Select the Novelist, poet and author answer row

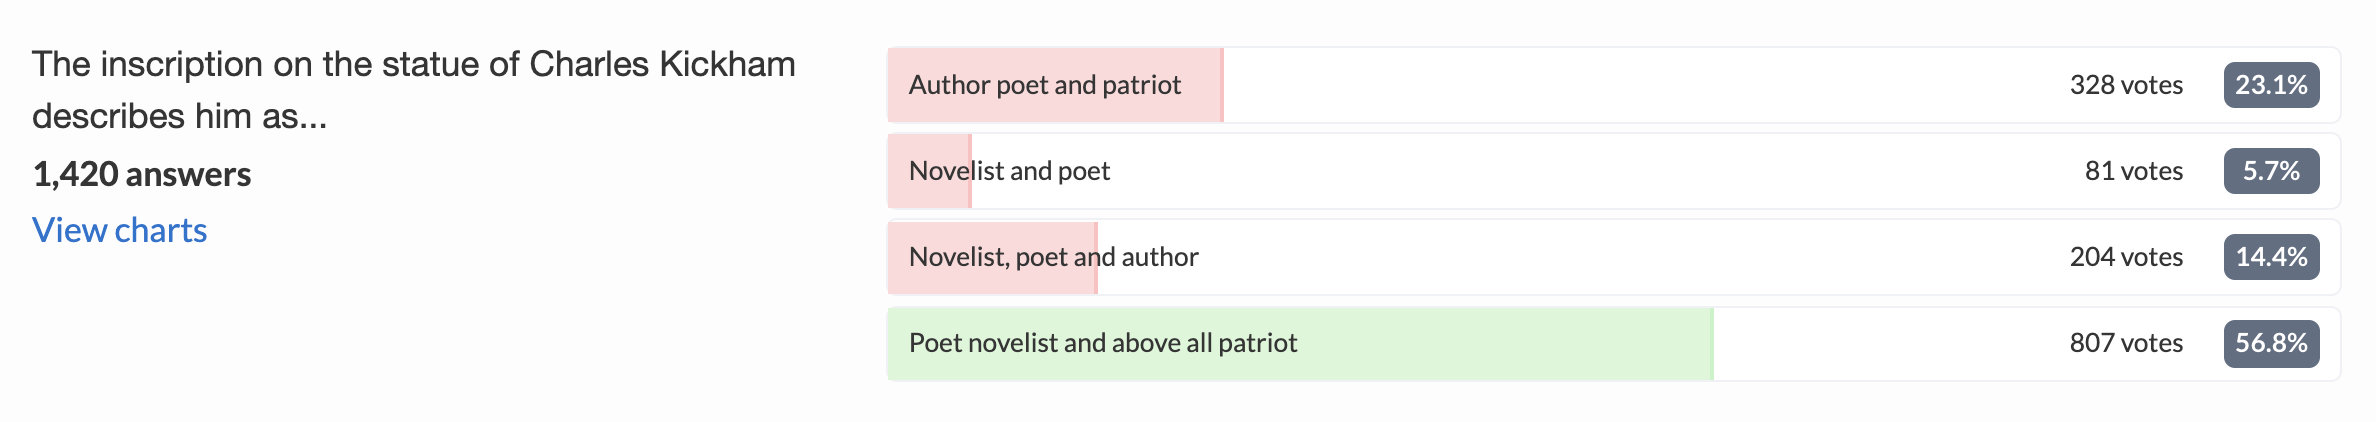(x=1614, y=257)
